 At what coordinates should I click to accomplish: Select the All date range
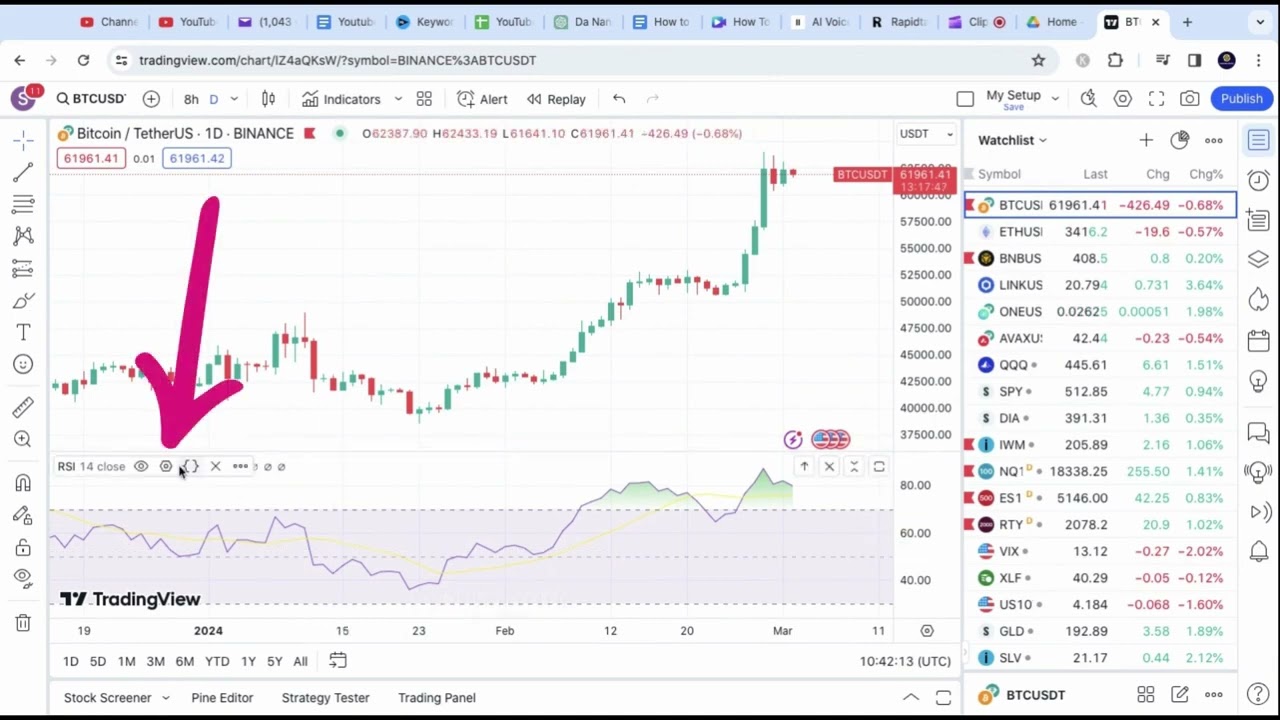(x=300, y=661)
